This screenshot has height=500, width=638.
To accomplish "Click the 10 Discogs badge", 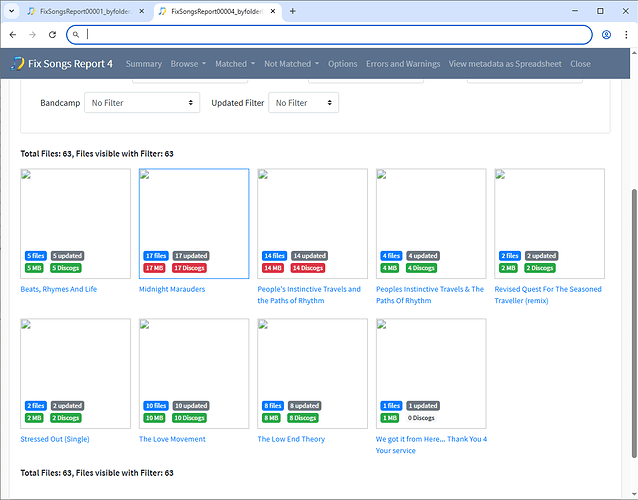I will [x=189, y=418].
